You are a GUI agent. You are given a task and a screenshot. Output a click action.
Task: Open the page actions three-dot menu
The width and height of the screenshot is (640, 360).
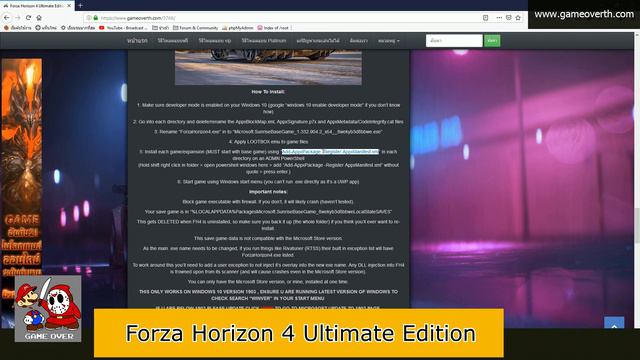coord(499,18)
